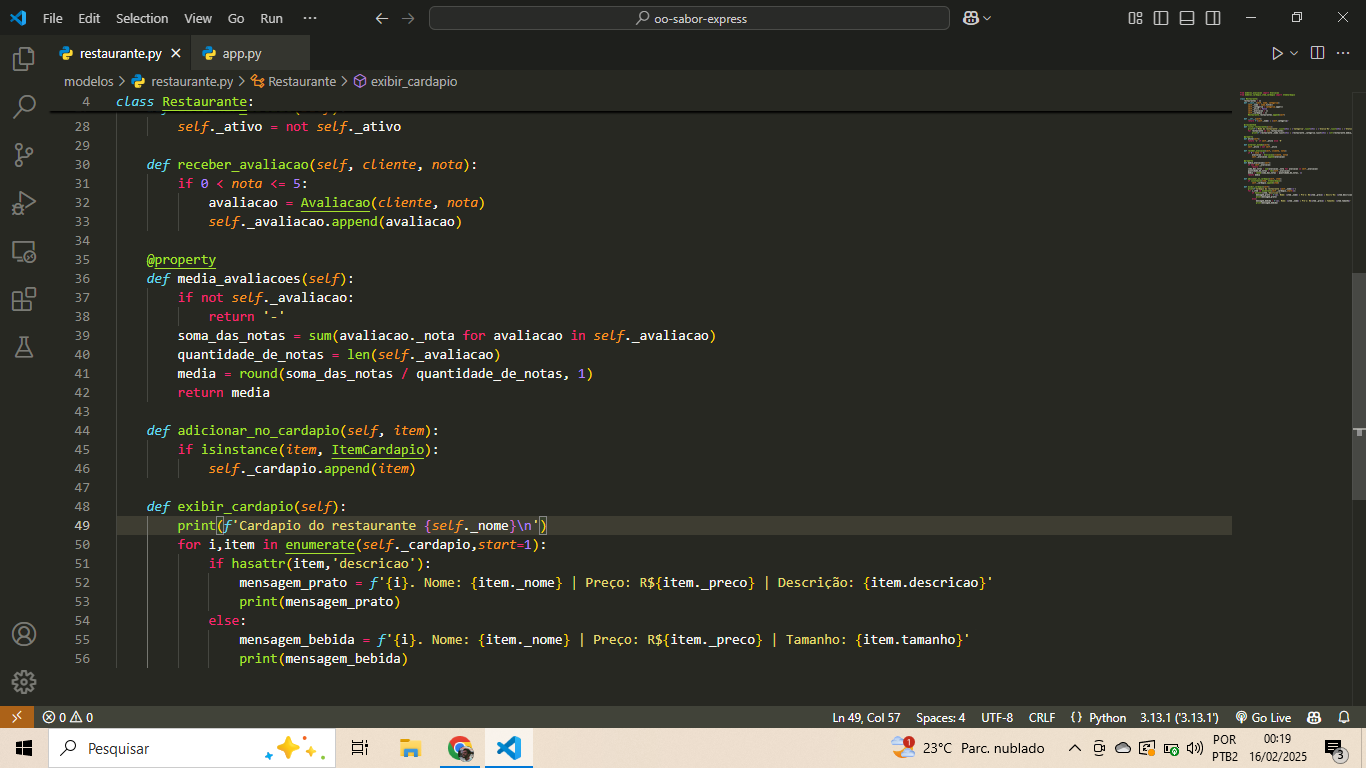Close the restaurante.py tab
Viewport: 1366px width, 768px height.
[x=176, y=54]
